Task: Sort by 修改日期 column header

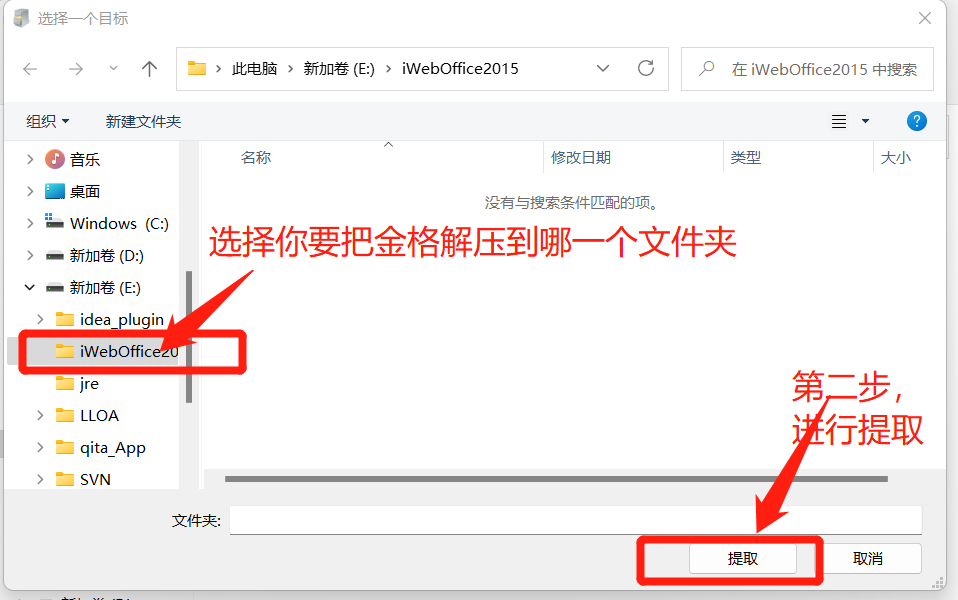Action: [x=581, y=157]
